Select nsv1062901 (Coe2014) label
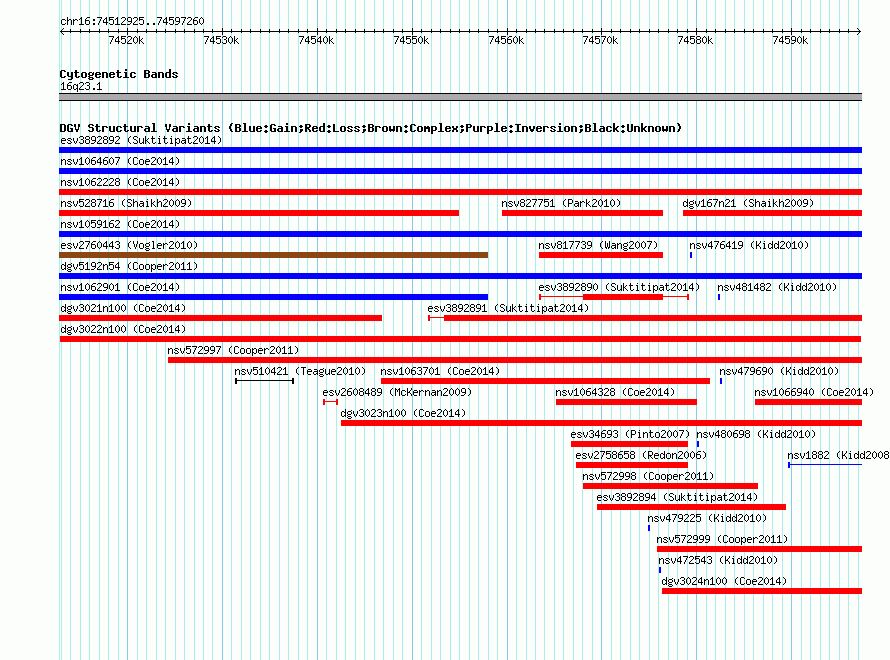Screen dimensions: 890x660 (x=120, y=287)
